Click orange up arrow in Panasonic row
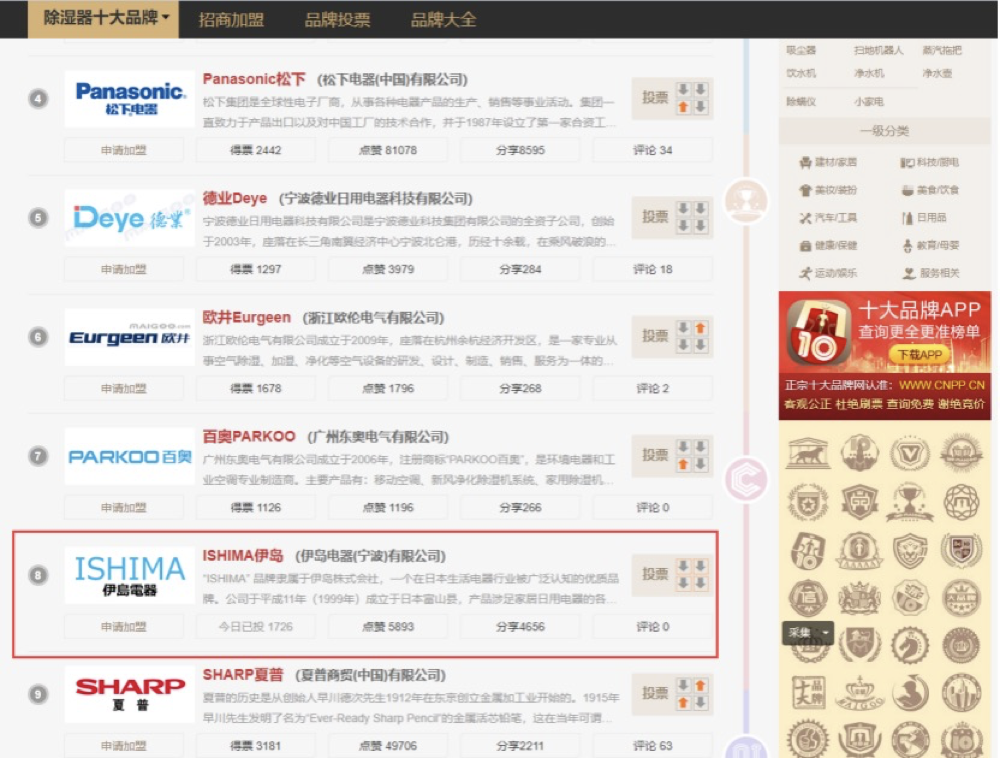Viewport: 1000px width, 758px height. (683, 107)
